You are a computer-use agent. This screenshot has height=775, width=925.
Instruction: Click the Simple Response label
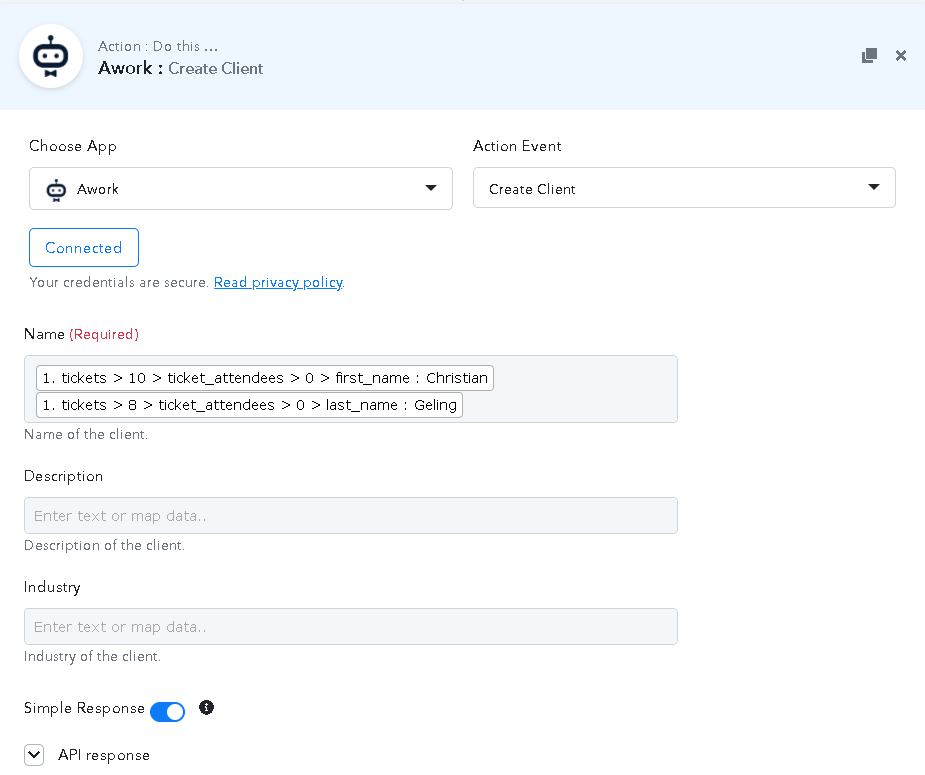[x=84, y=708]
